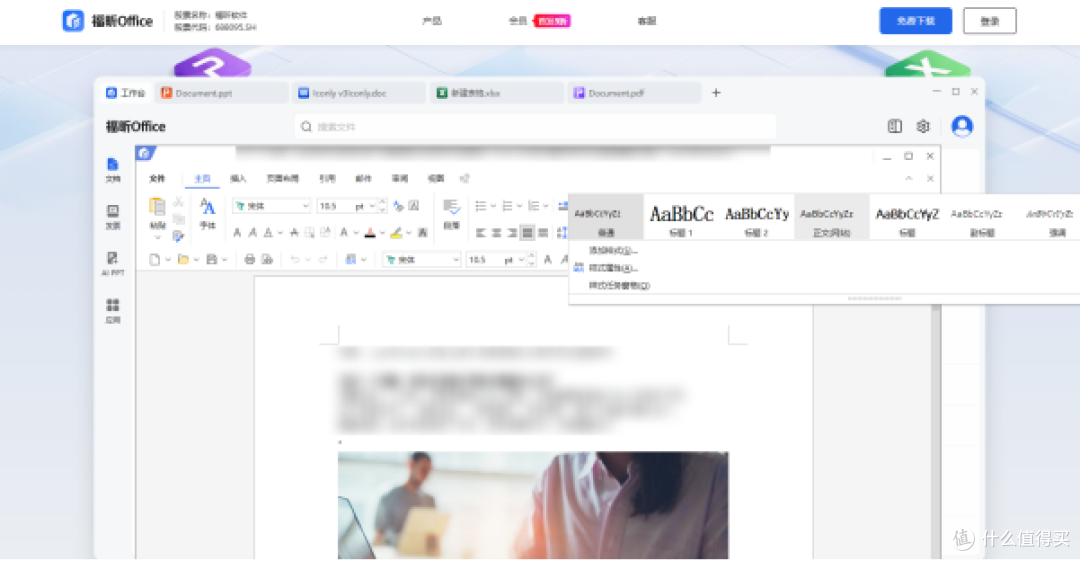
Task: Click the first styles menu entry ending in (S)...
Action: coord(613,250)
